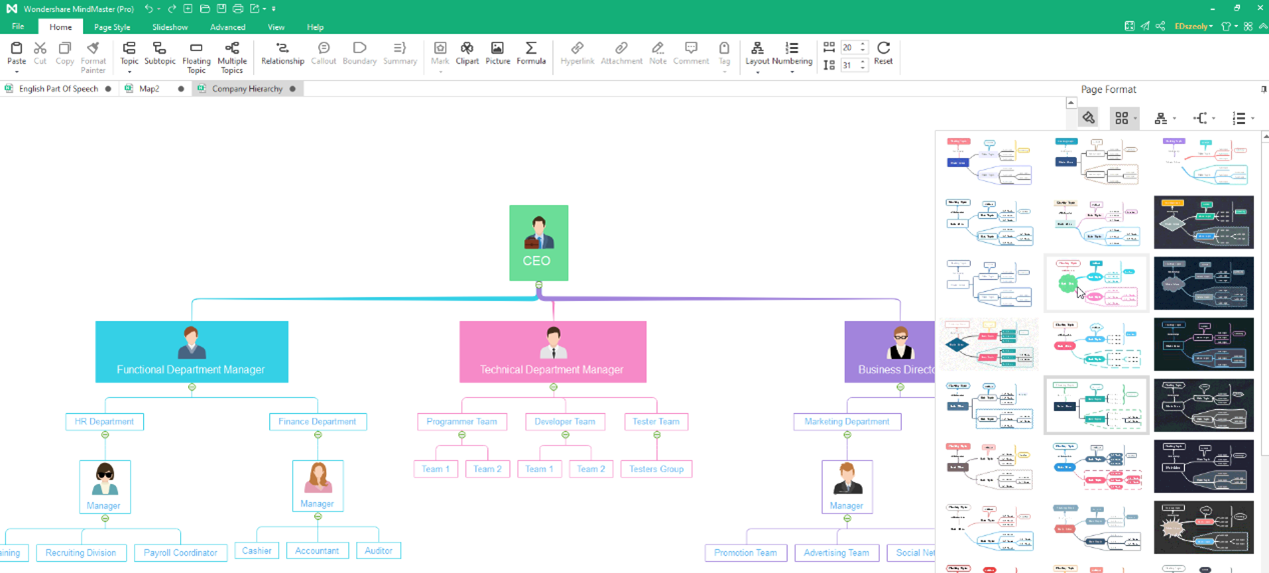The width and height of the screenshot is (1269, 573).
Task: Collapse the CEO node's branches
Action: [x=539, y=285]
